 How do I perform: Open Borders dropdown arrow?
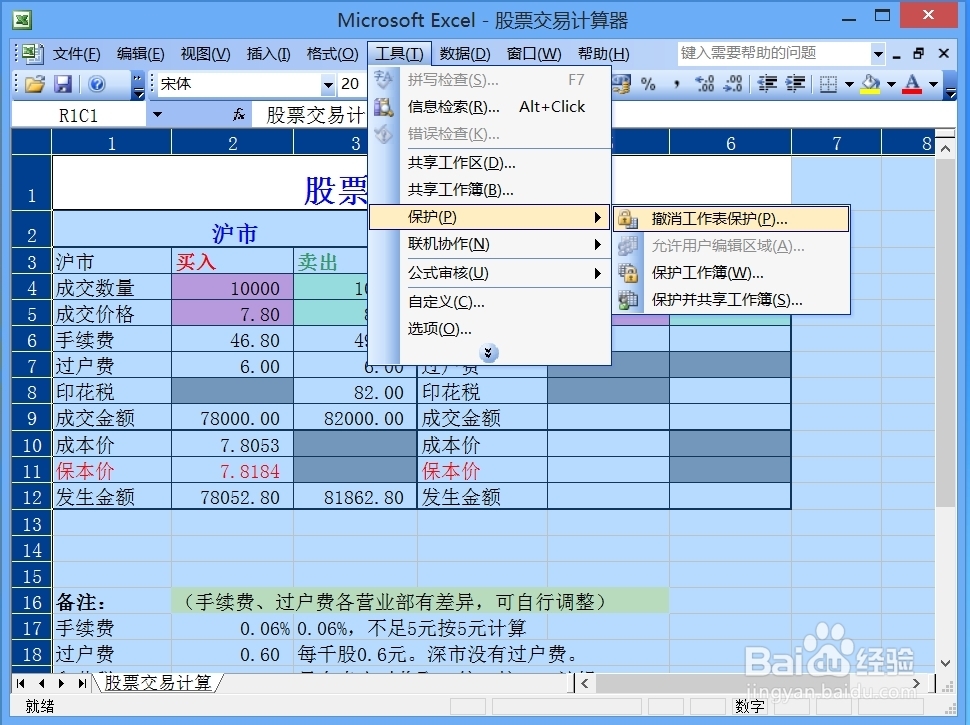[x=849, y=84]
